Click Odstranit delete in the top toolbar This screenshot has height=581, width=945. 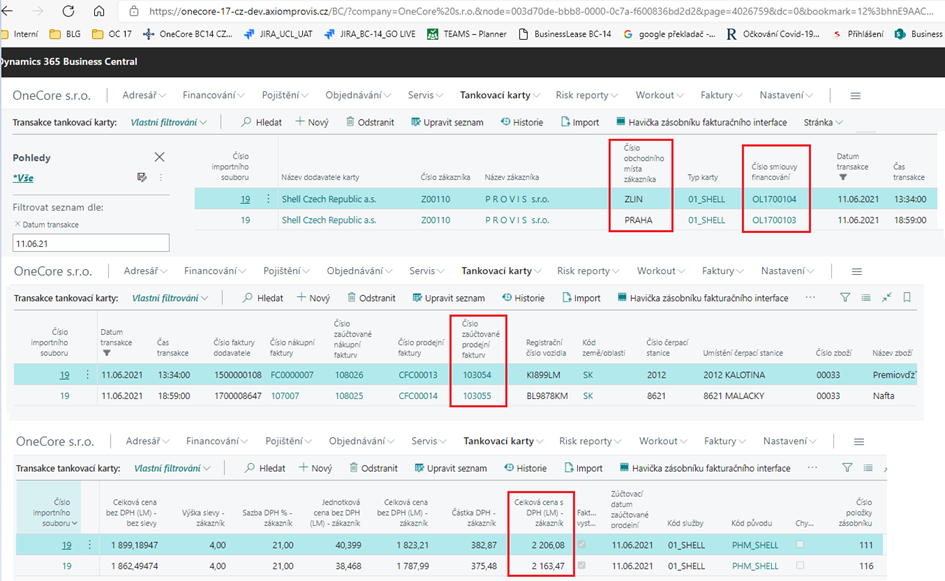[370, 122]
